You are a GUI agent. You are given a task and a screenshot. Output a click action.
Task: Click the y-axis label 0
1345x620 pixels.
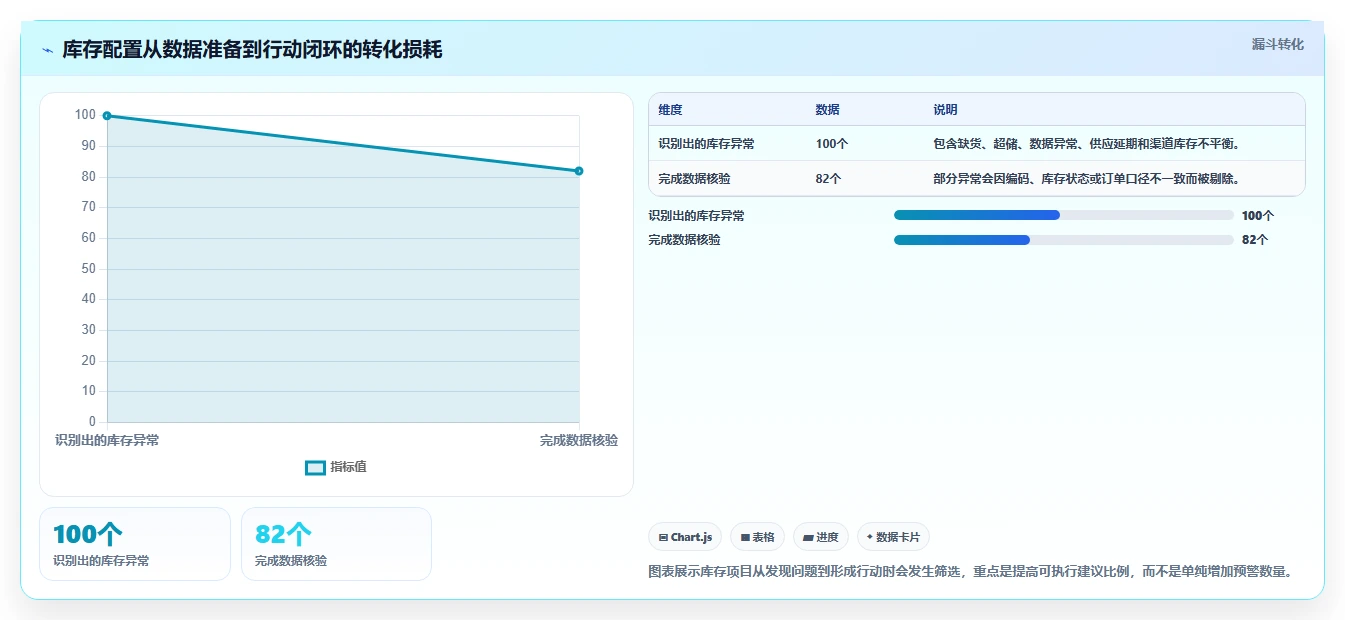[x=92, y=421]
